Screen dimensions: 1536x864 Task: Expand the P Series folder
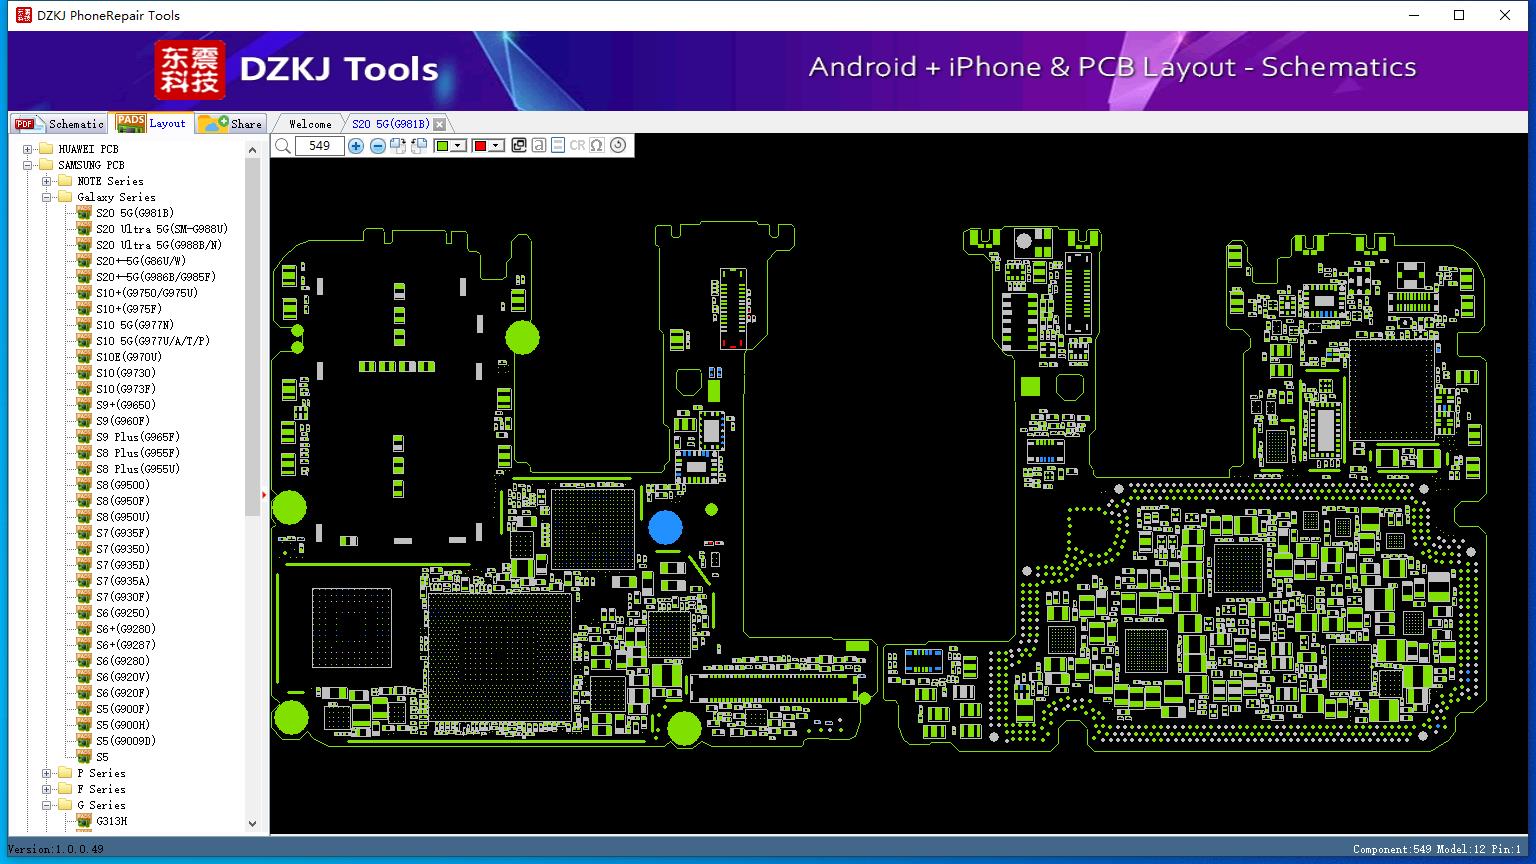tap(47, 773)
